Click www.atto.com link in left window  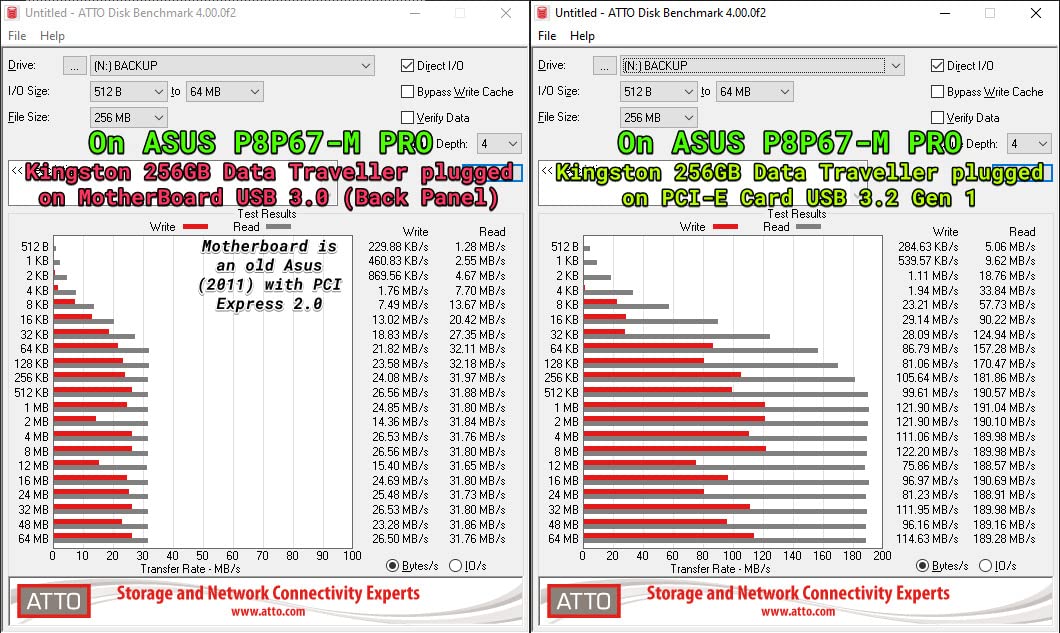coord(268,612)
